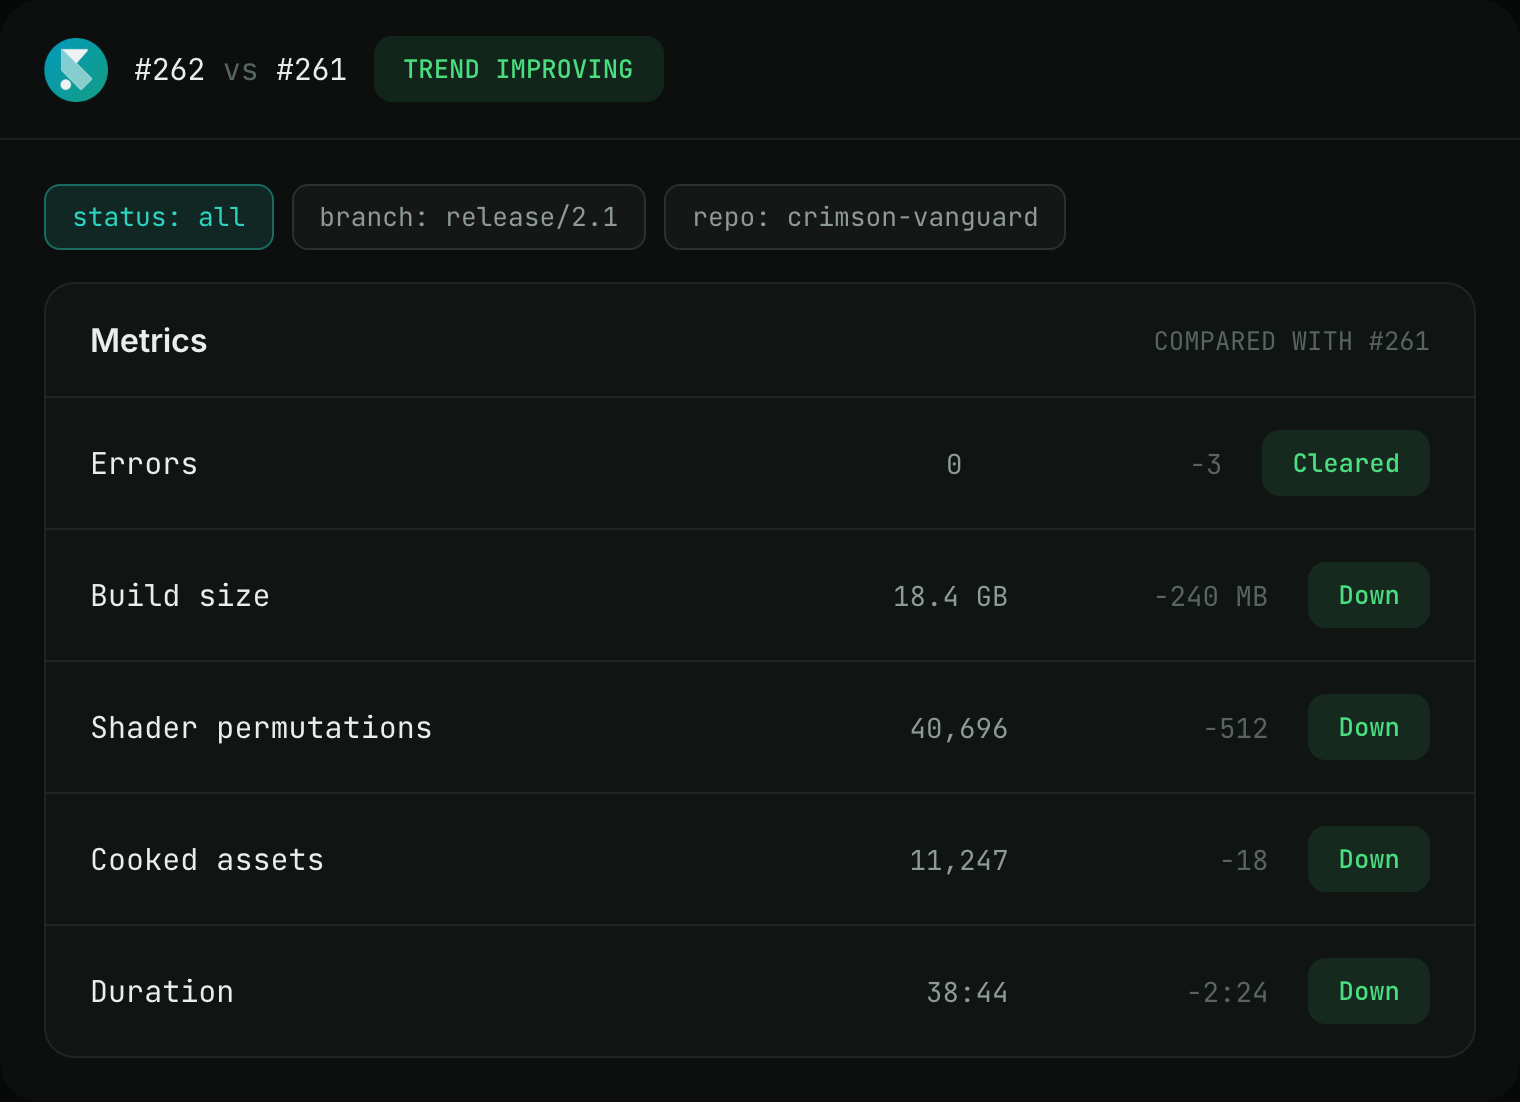The image size is (1520, 1102).
Task: Click the Metrics panel heading
Action: [149, 341]
